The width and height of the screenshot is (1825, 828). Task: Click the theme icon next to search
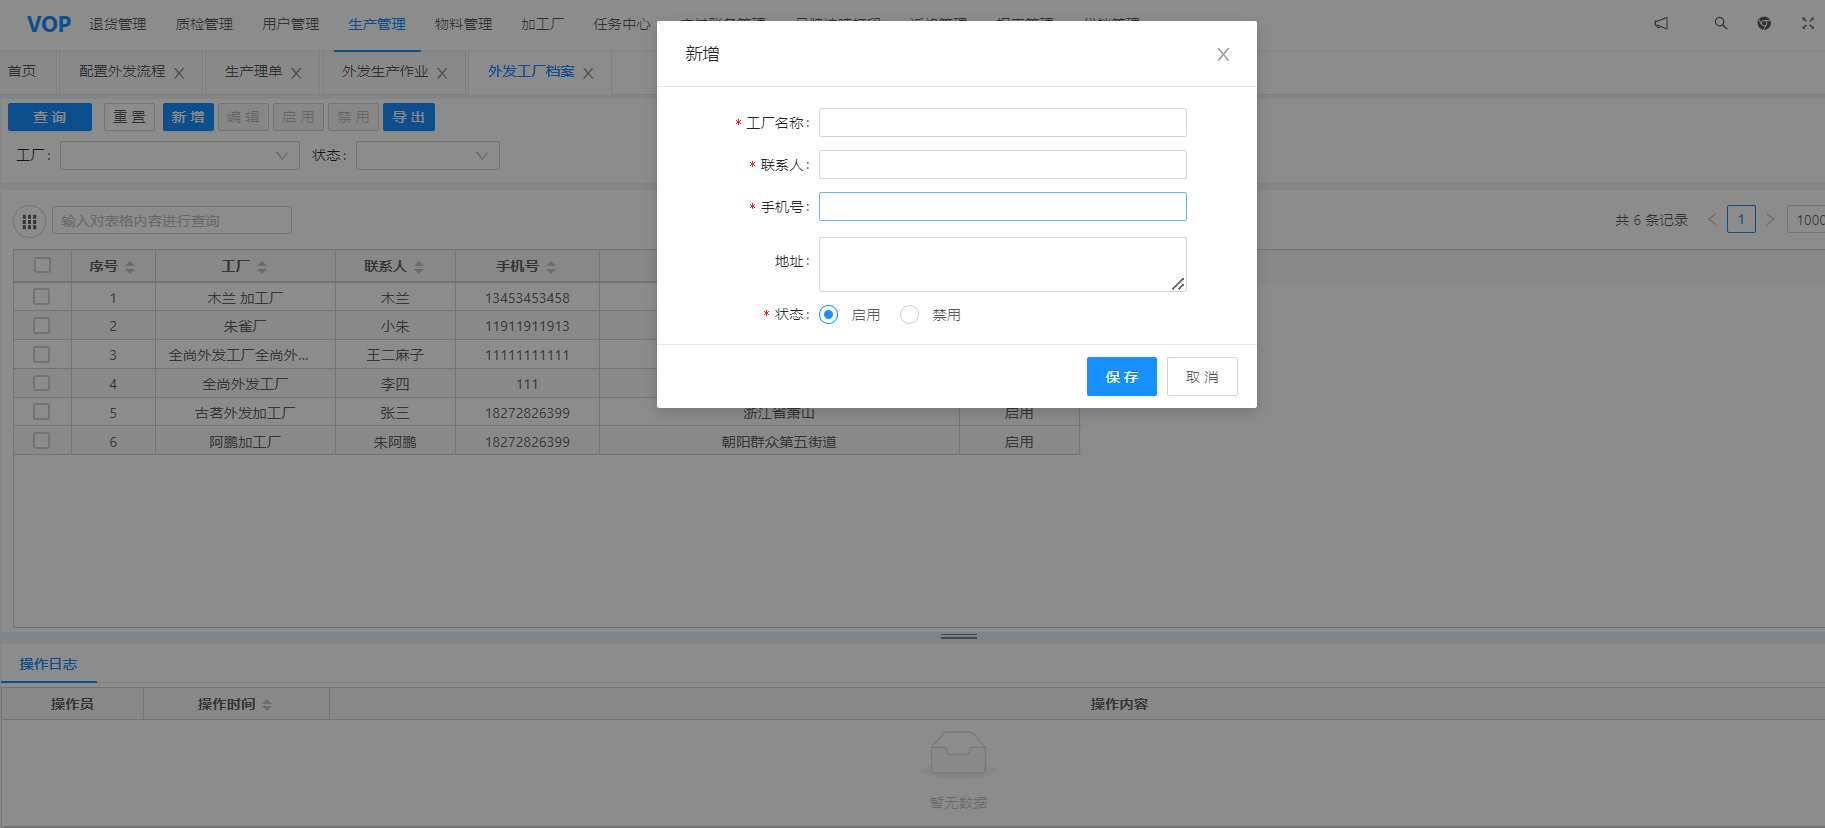click(1764, 23)
